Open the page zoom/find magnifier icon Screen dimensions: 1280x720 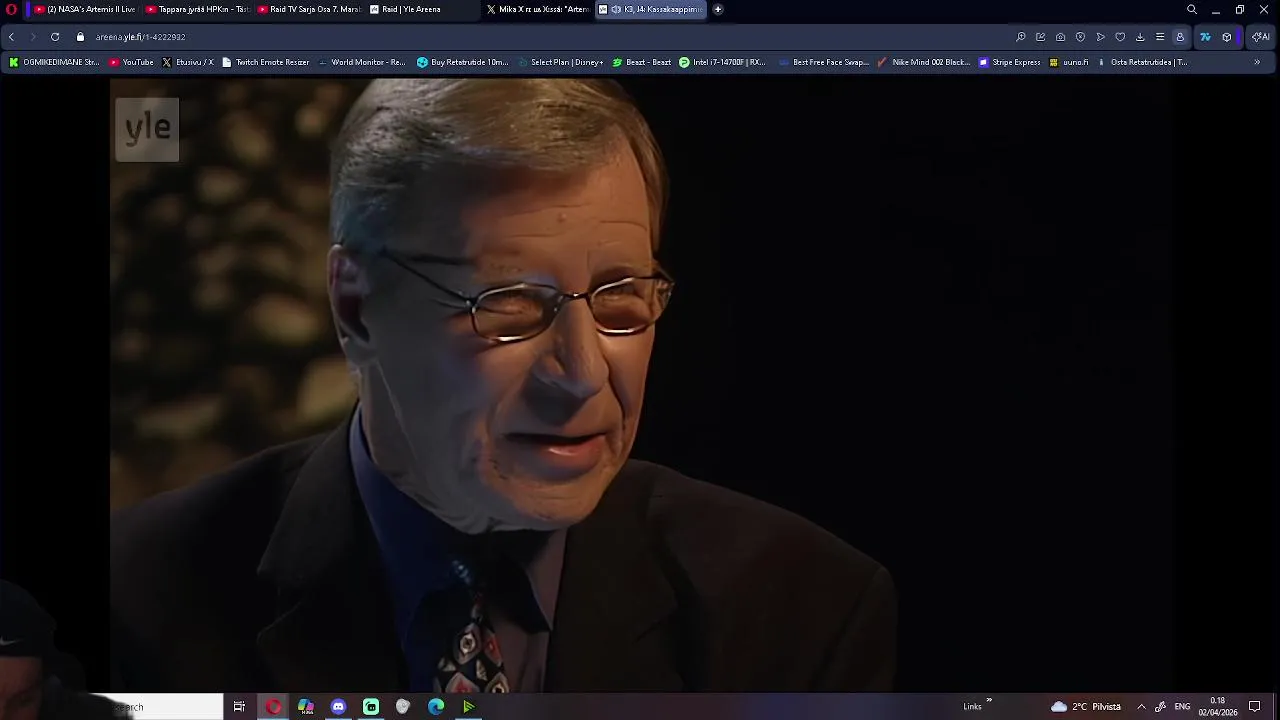pos(1021,37)
